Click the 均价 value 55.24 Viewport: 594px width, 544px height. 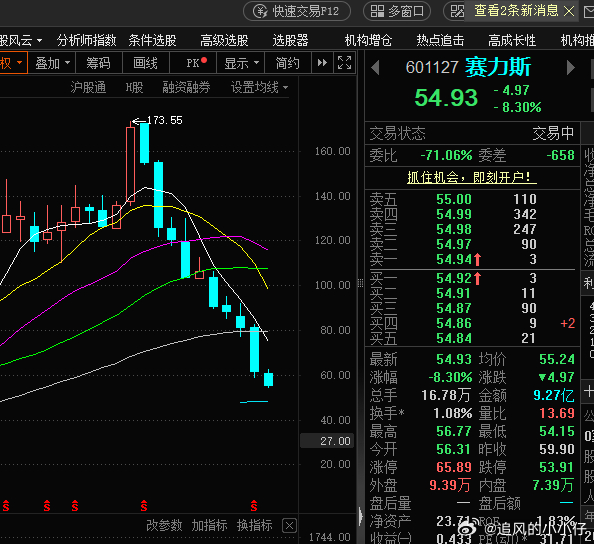557,359
